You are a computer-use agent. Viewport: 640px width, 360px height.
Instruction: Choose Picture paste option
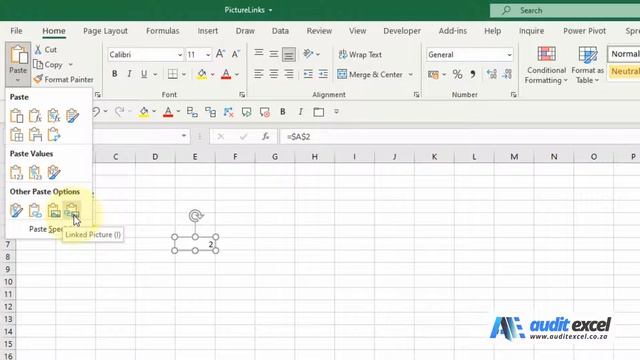(x=54, y=211)
